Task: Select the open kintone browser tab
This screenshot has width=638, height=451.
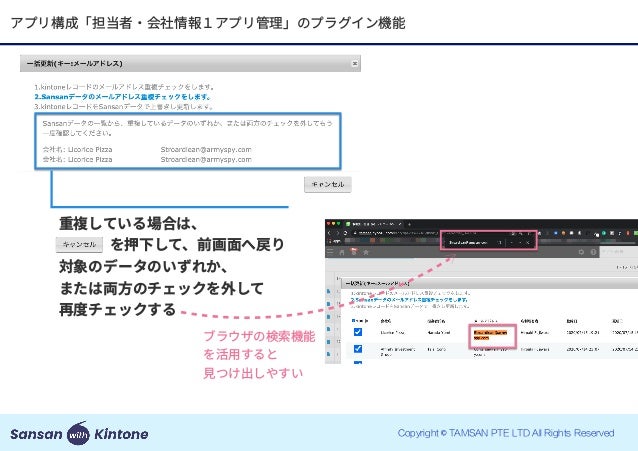Action: click(x=373, y=224)
